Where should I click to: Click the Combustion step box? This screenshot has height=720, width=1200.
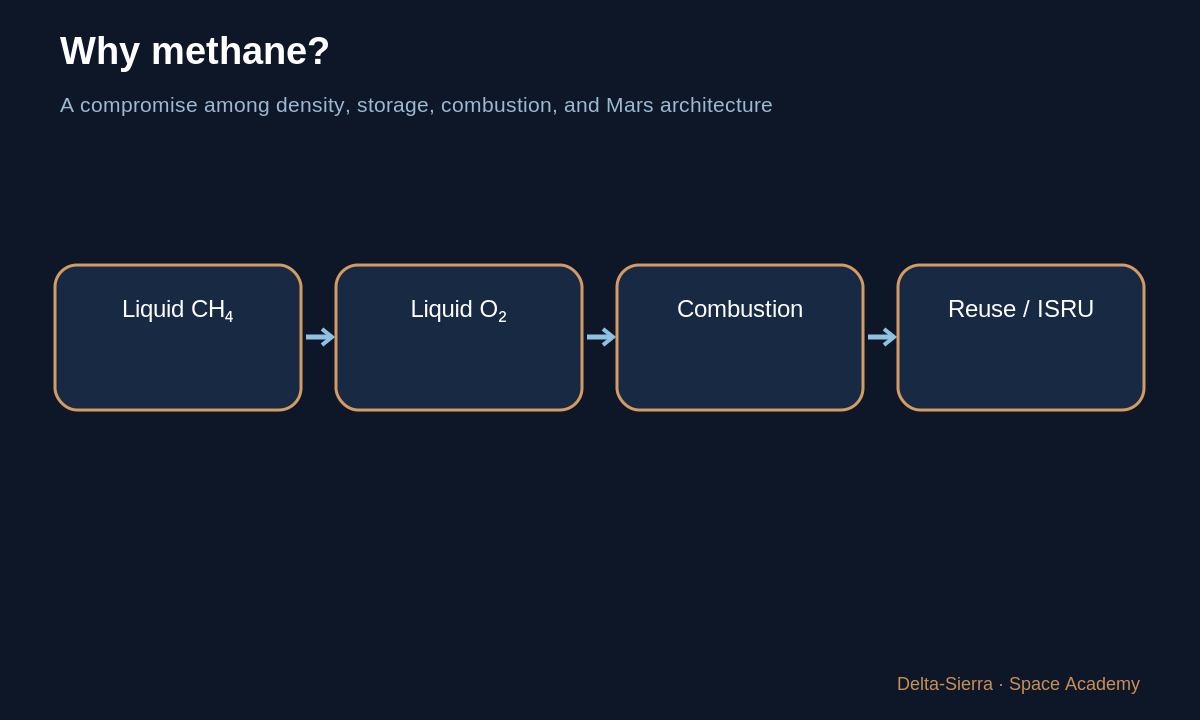point(740,338)
